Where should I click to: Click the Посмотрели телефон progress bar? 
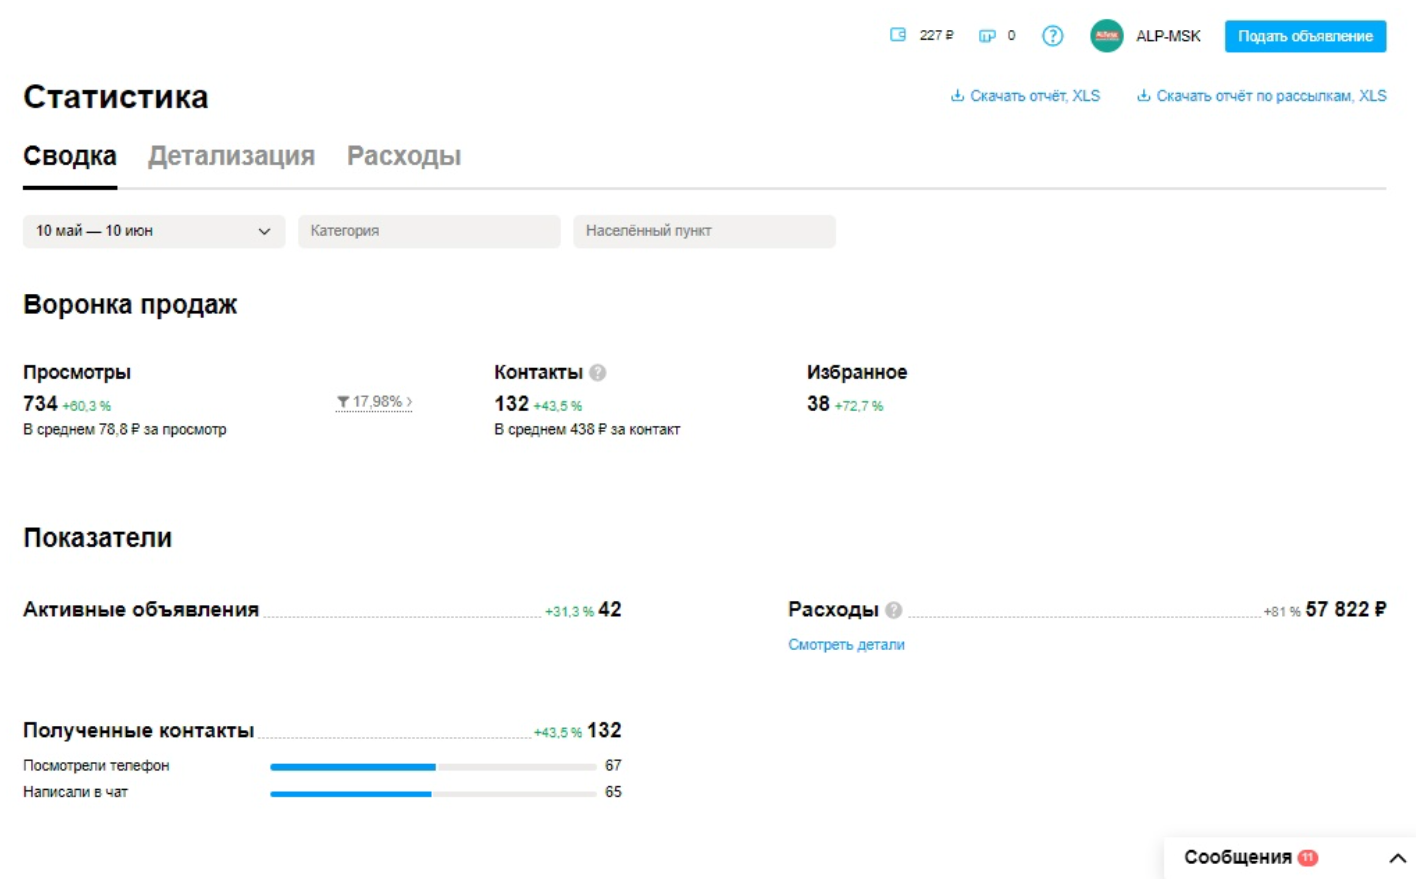pyautogui.click(x=433, y=767)
